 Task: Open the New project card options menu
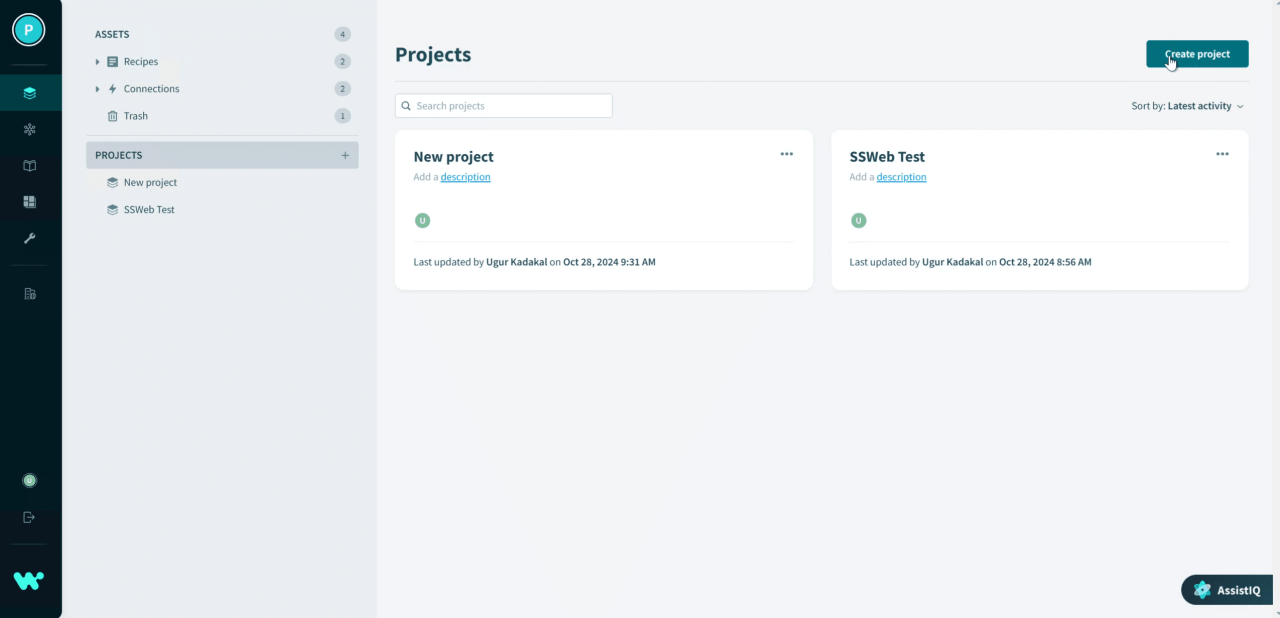click(x=786, y=153)
